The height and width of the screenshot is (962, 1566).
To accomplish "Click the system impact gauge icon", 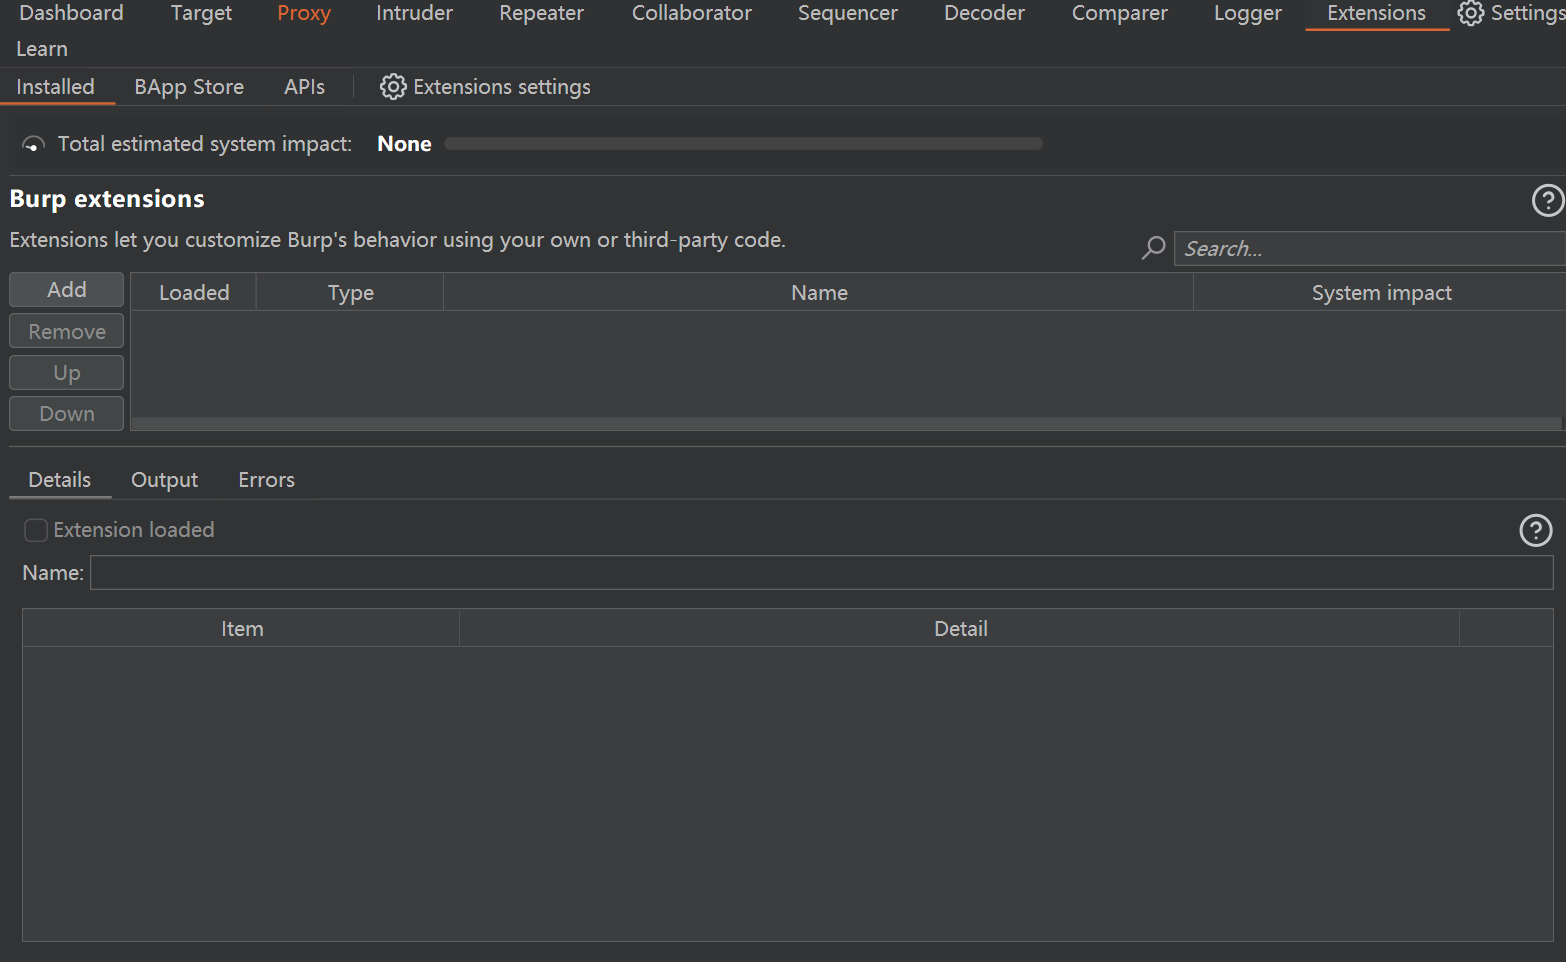I will click(33, 145).
